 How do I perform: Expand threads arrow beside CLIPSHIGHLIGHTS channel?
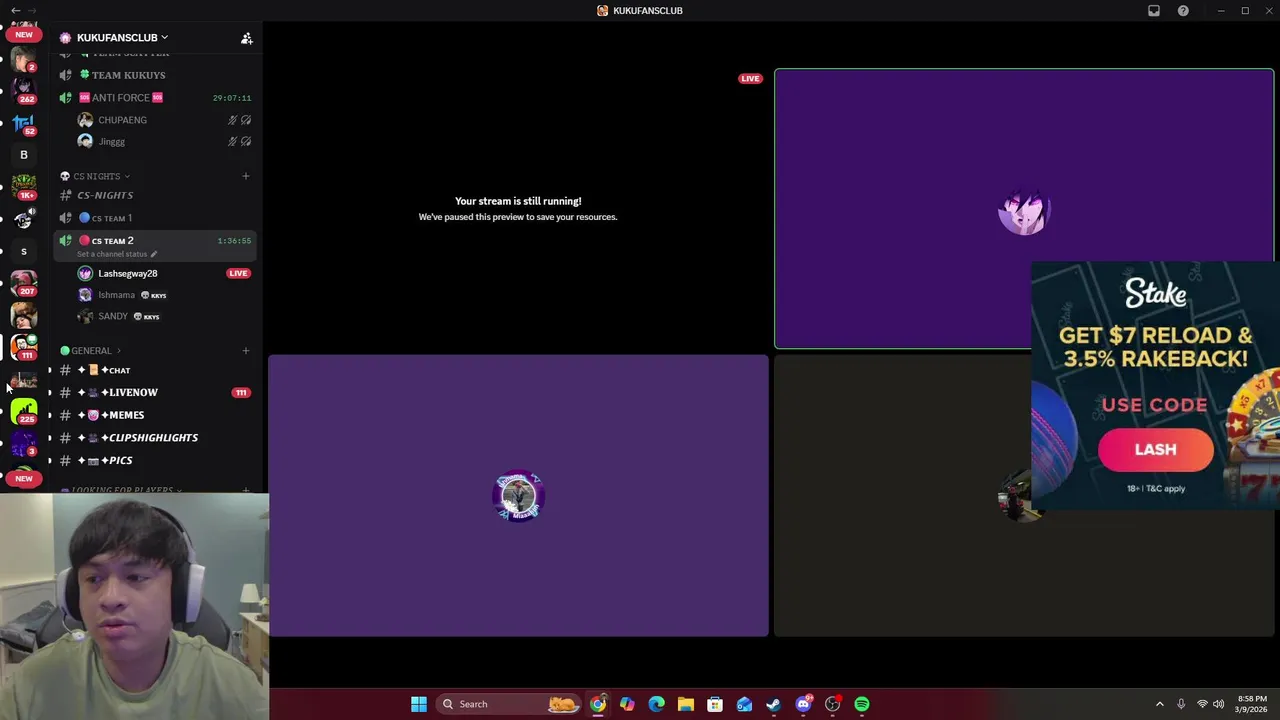[50, 438]
